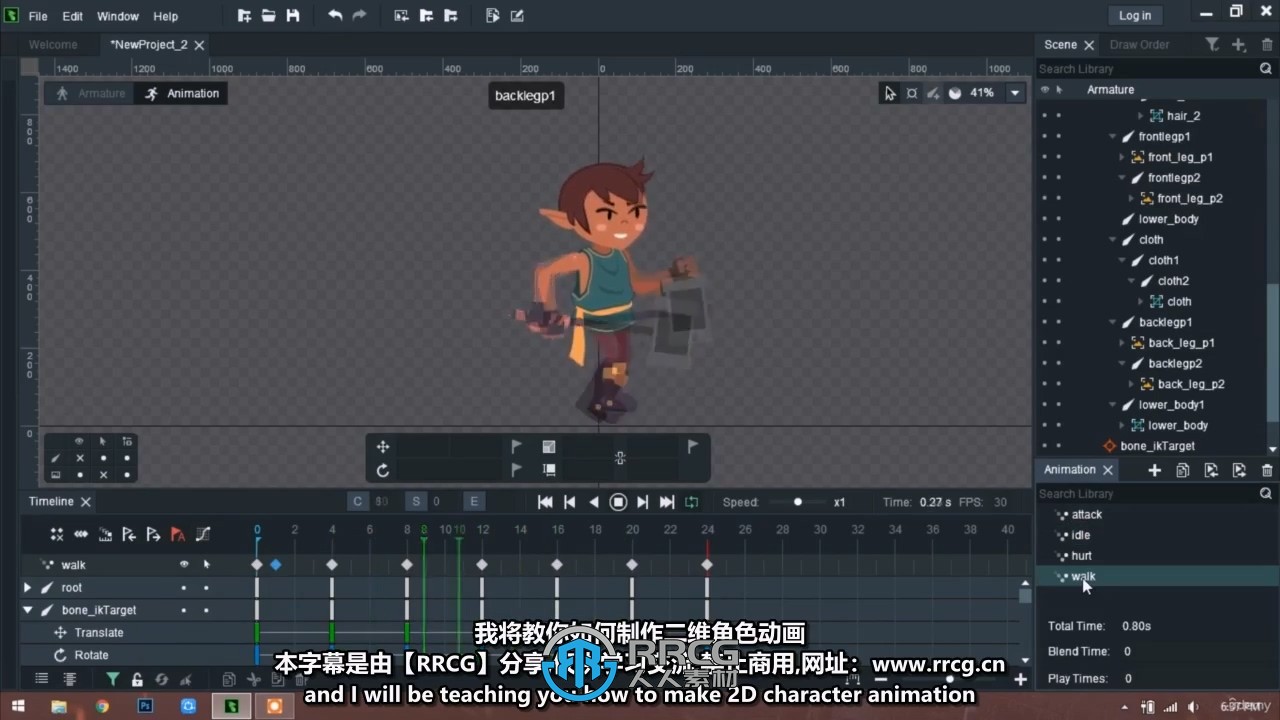Toggle visibility dot for backlegp1 bone
This screenshot has height=720, width=1280.
[1045, 322]
